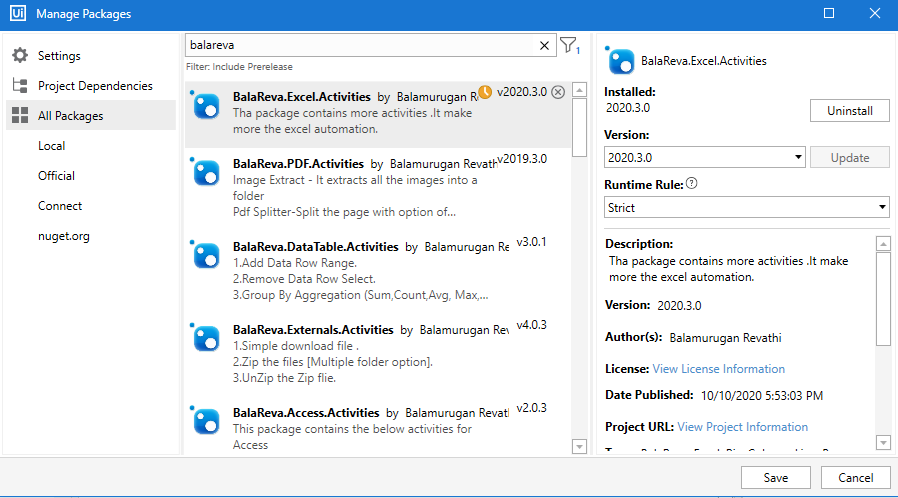Click the BalaReva.DataTable.Activities package icon
This screenshot has width=898, height=498.
pyautogui.click(x=206, y=255)
